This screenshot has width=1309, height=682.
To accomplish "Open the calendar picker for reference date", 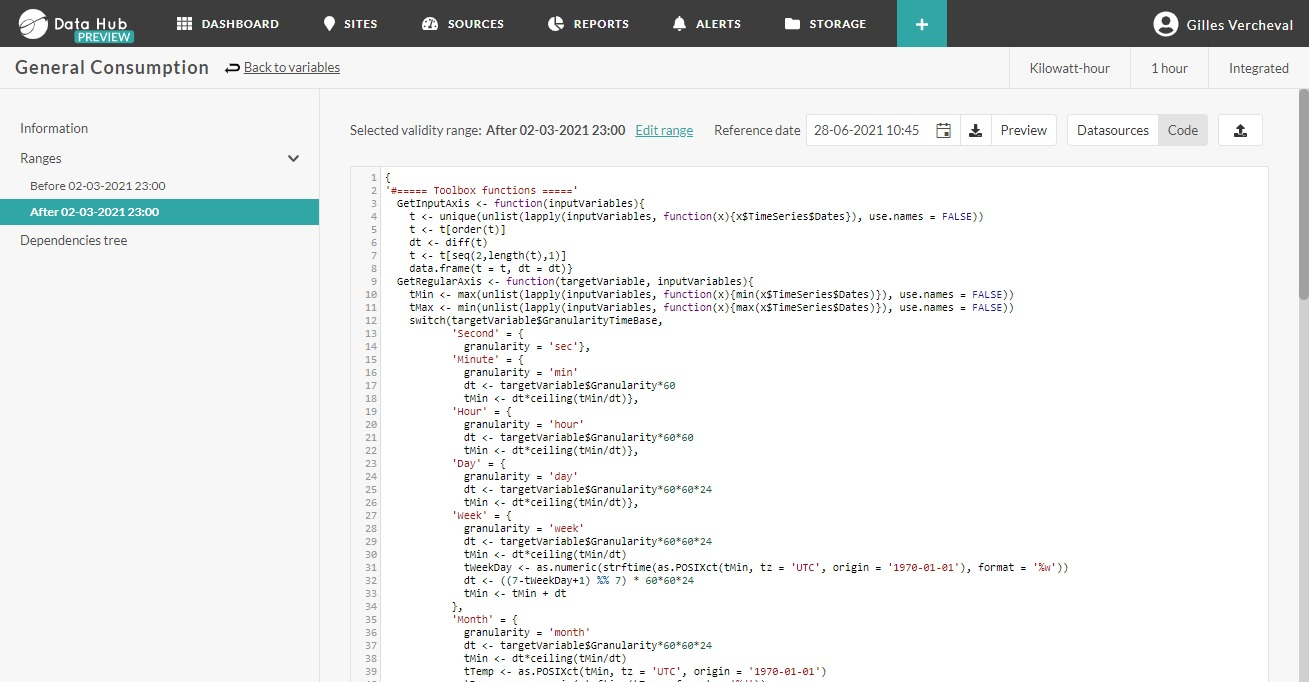I will coord(943,130).
